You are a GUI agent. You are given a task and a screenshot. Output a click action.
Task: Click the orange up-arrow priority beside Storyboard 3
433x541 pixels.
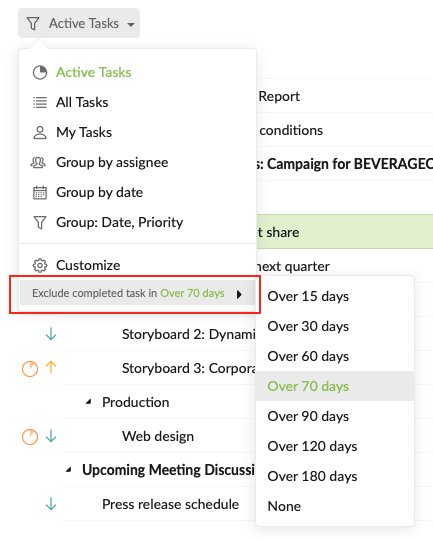(x=51, y=367)
